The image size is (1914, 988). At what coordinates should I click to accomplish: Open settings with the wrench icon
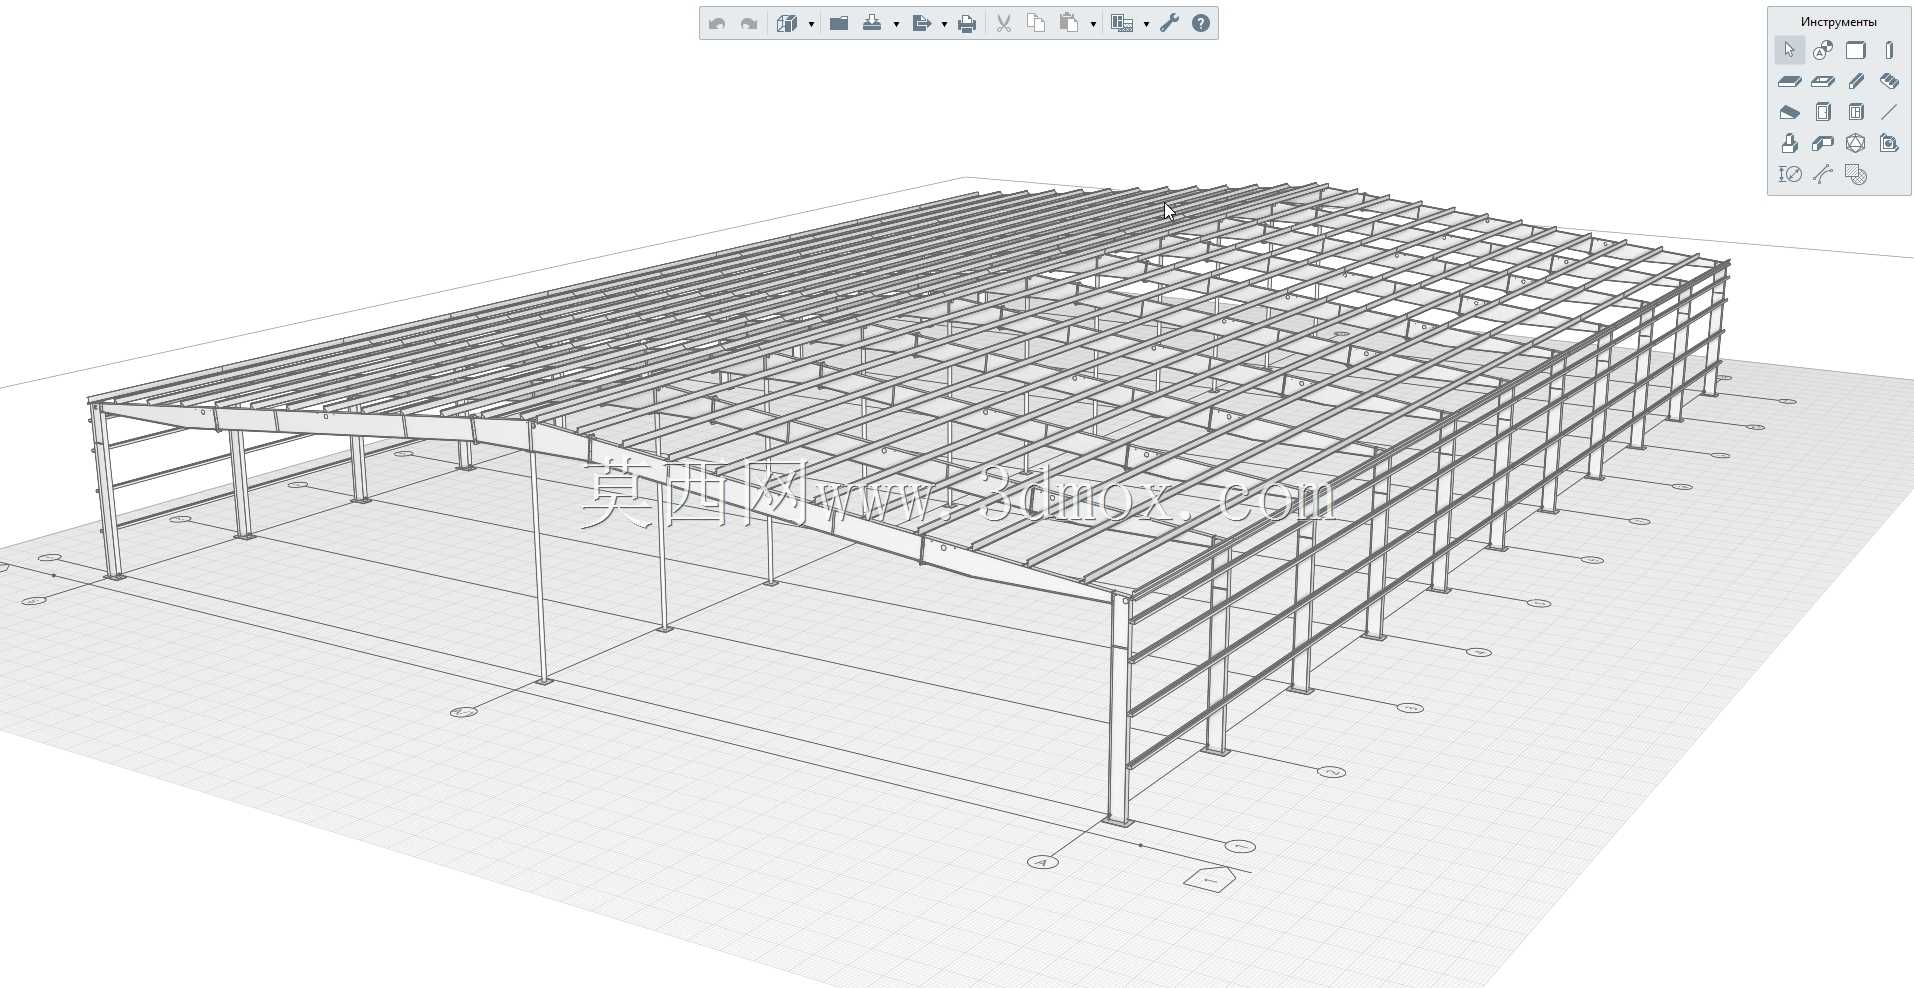1169,23
